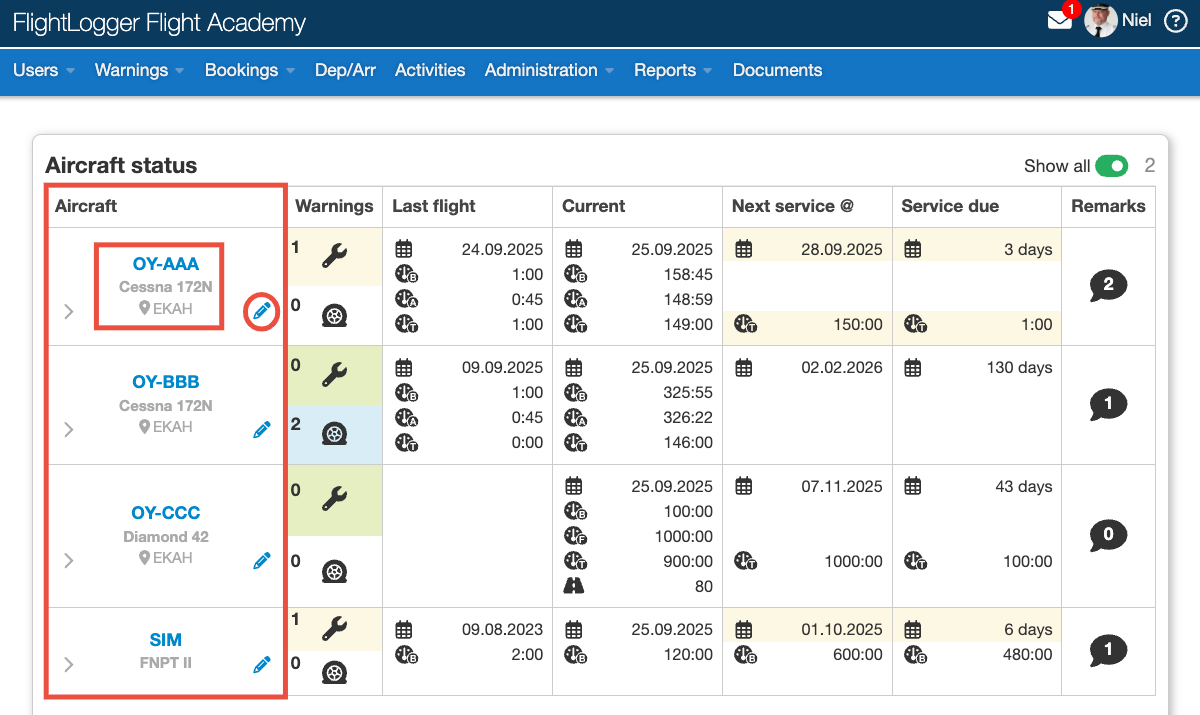Click the help question mark icon
Image resolution: width=1200 pixels, height=715 pixels.
click(1177, 19)
